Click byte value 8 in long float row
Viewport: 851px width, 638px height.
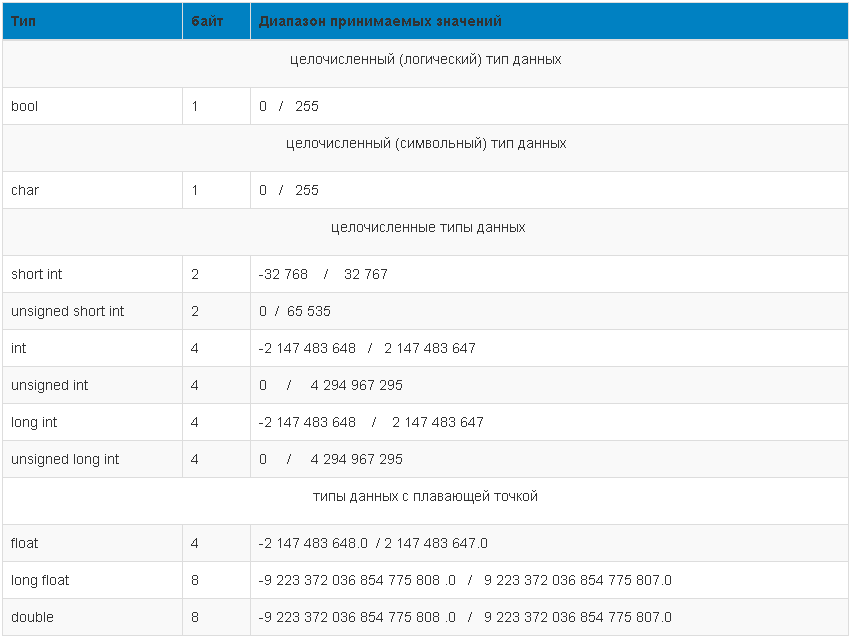[x=195, y=580]
